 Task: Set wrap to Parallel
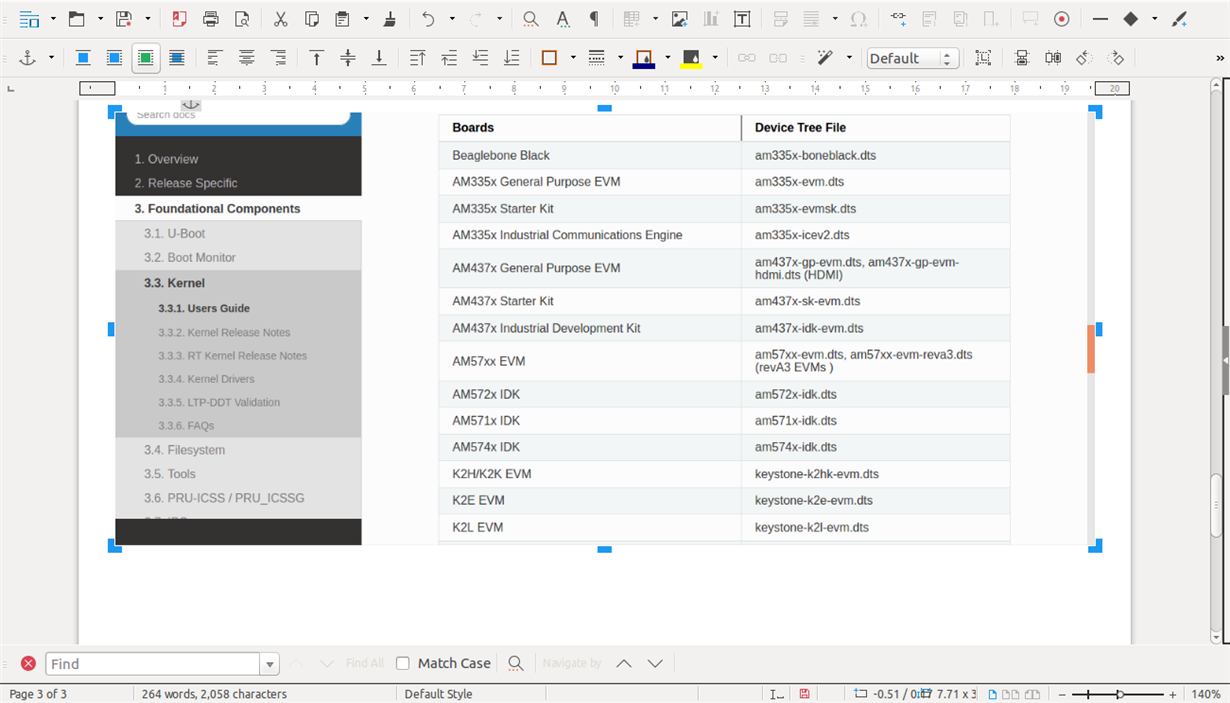[x=114, y=58]
